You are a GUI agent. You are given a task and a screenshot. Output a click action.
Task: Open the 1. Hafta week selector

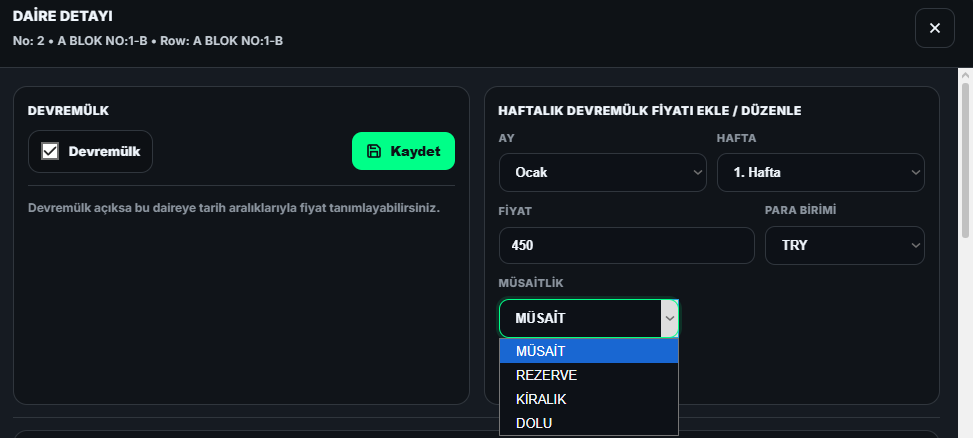point(820,172)
